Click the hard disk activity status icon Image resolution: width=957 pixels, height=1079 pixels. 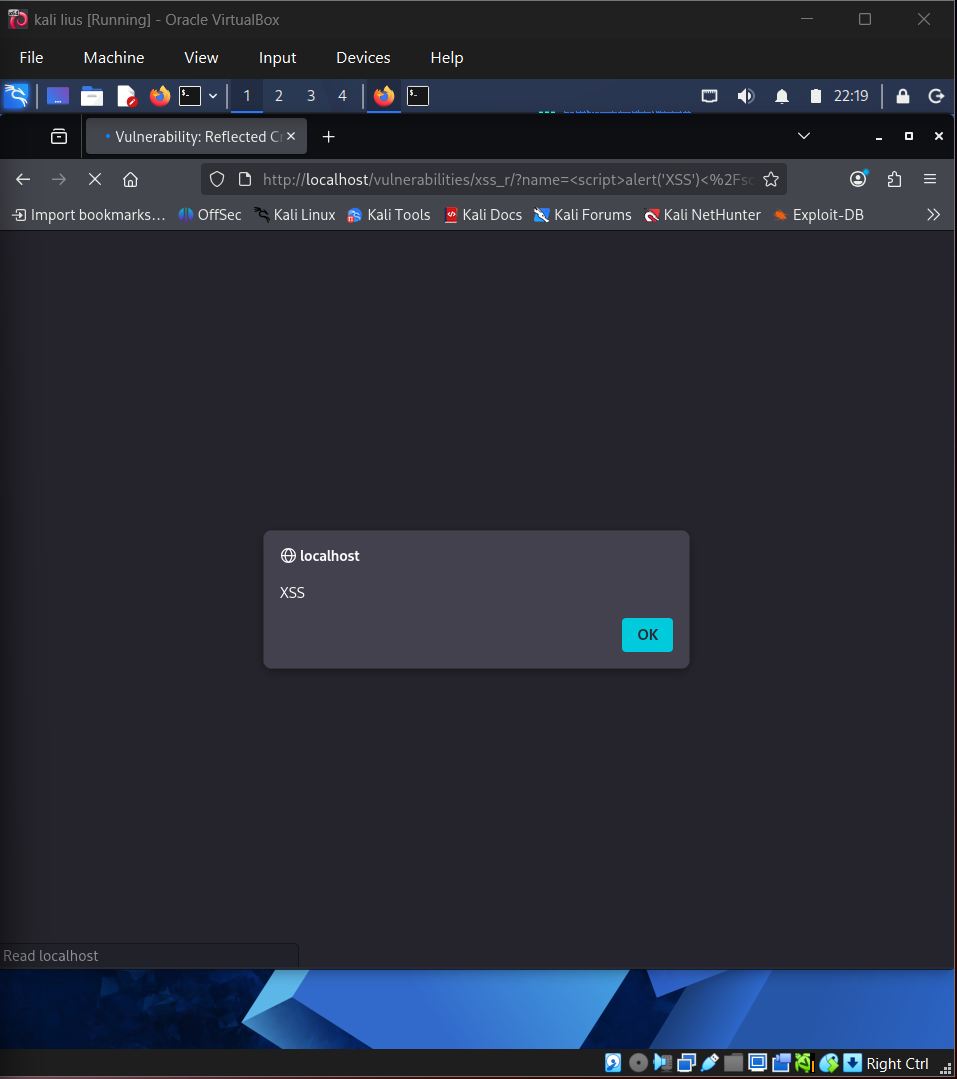(x=613, y=1063)
